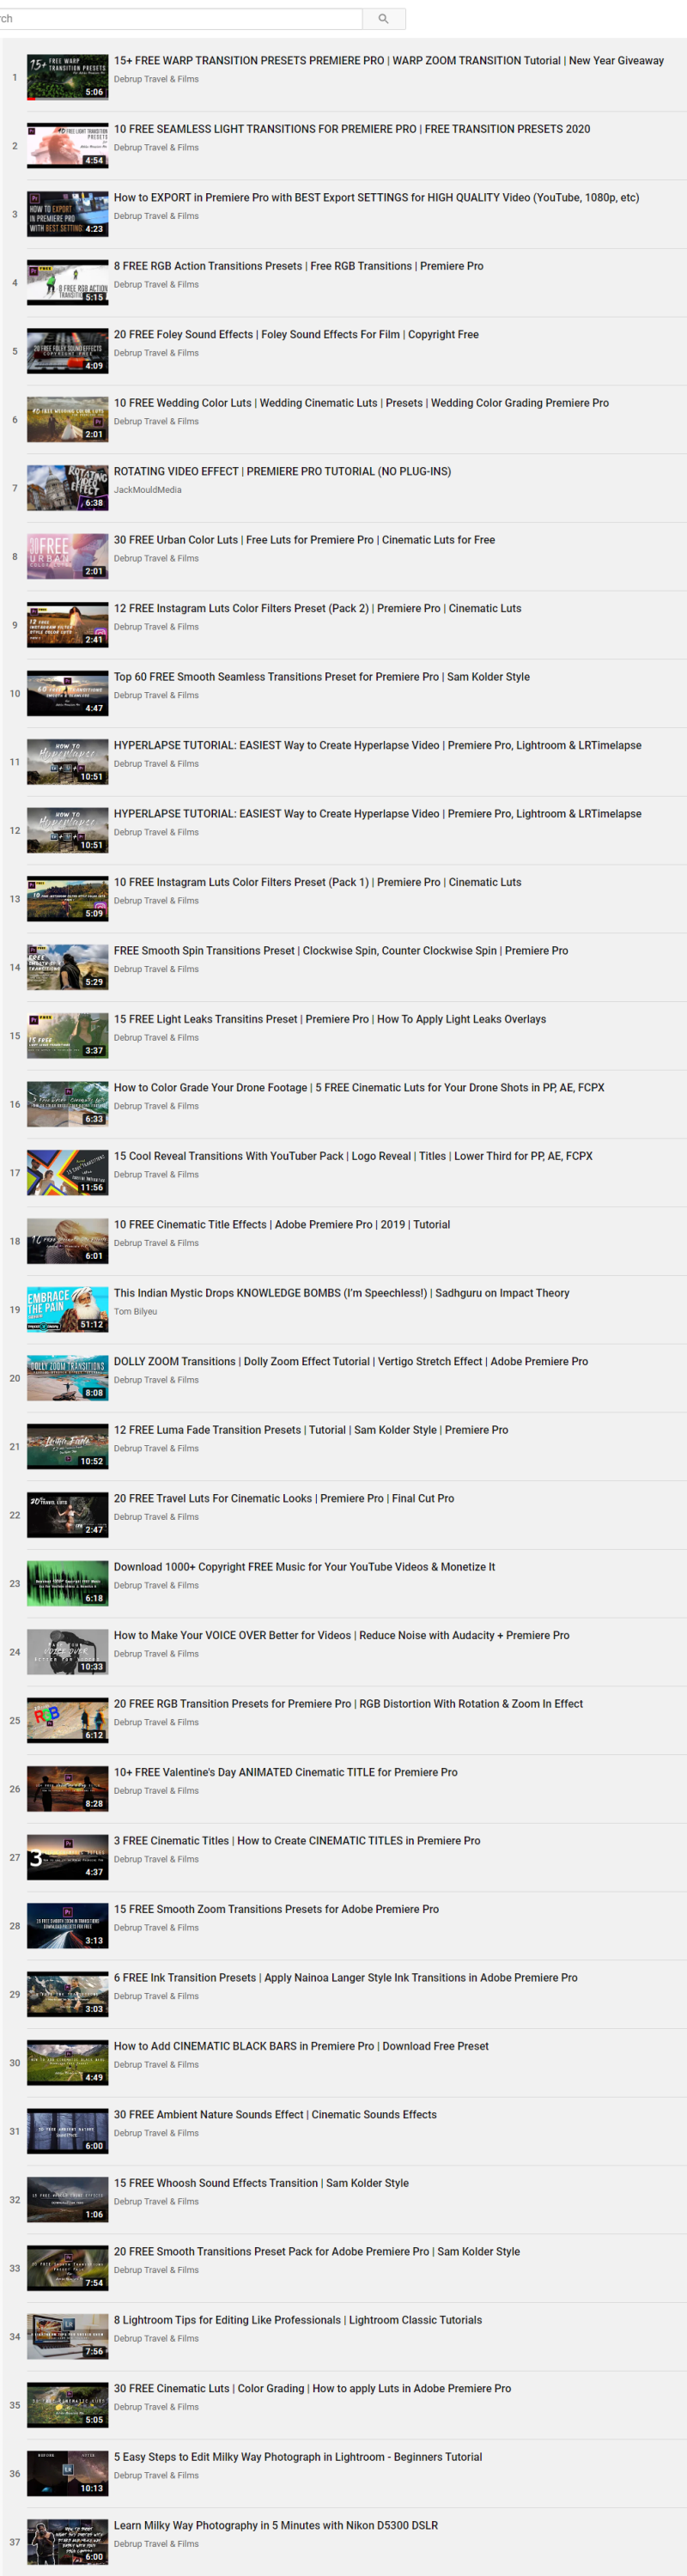Click thumbnail of 3 FREE Cinematic Titles video
The width and height of the screenshot is (687, 2576).
pos(67,1857)
